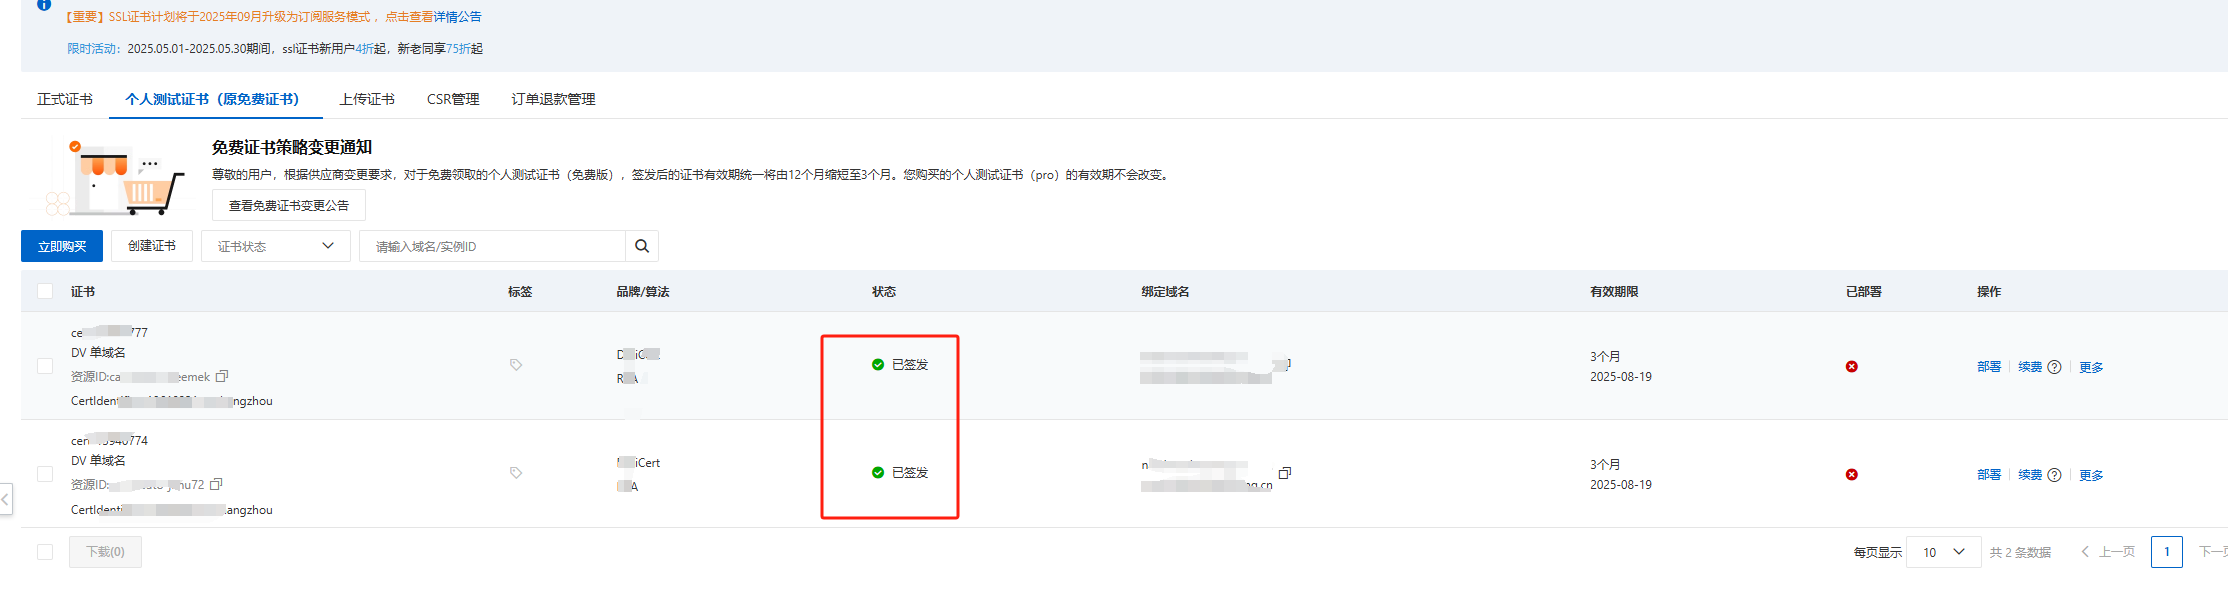Switch to the 正式证书 tab
Image resolution: width=2228 pixels, height=600 pixels.
coord(65,99)
